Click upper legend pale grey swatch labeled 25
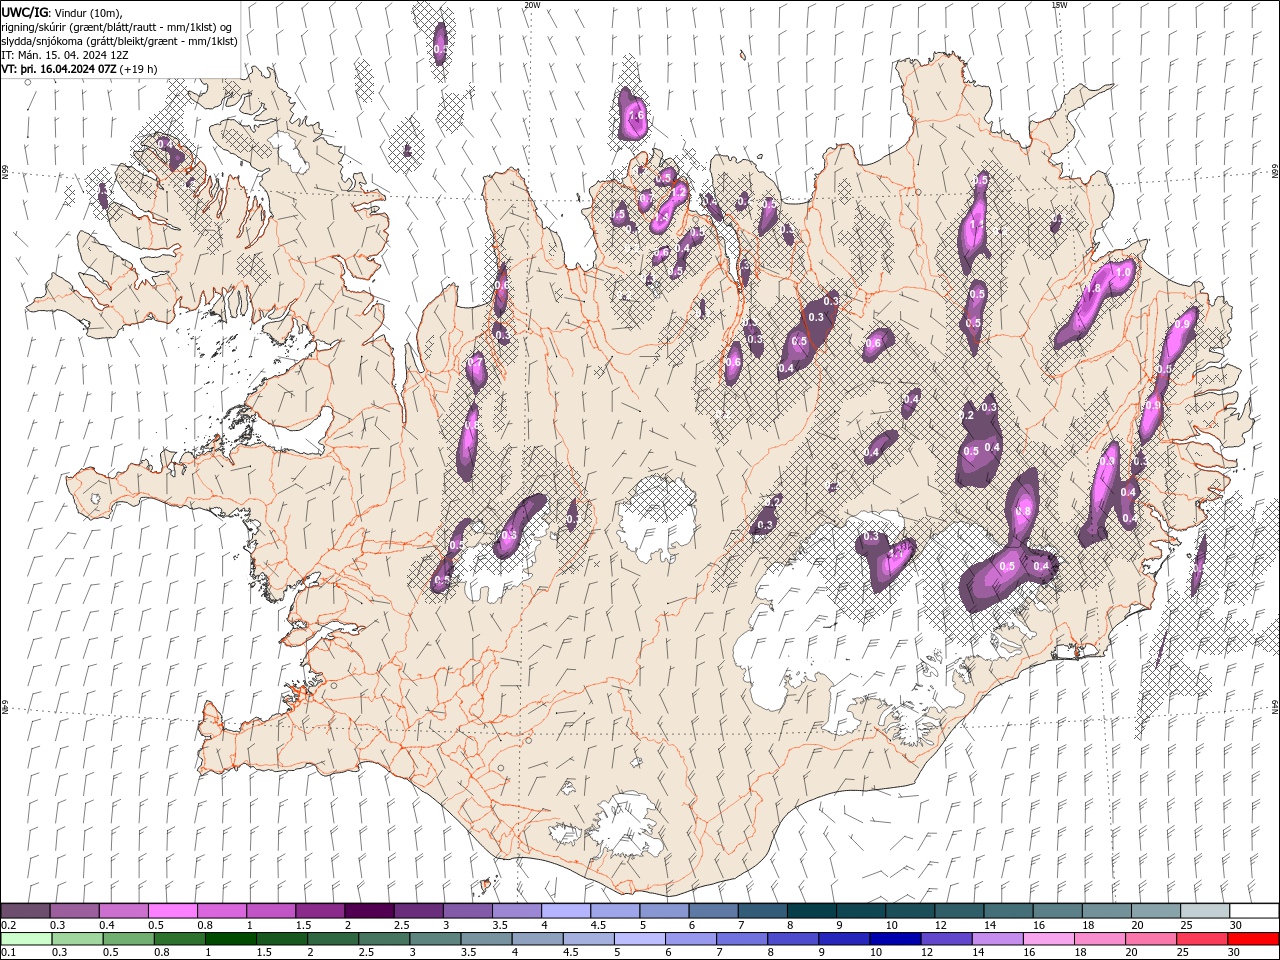 pyautogui.click(x=1204, y=911)
